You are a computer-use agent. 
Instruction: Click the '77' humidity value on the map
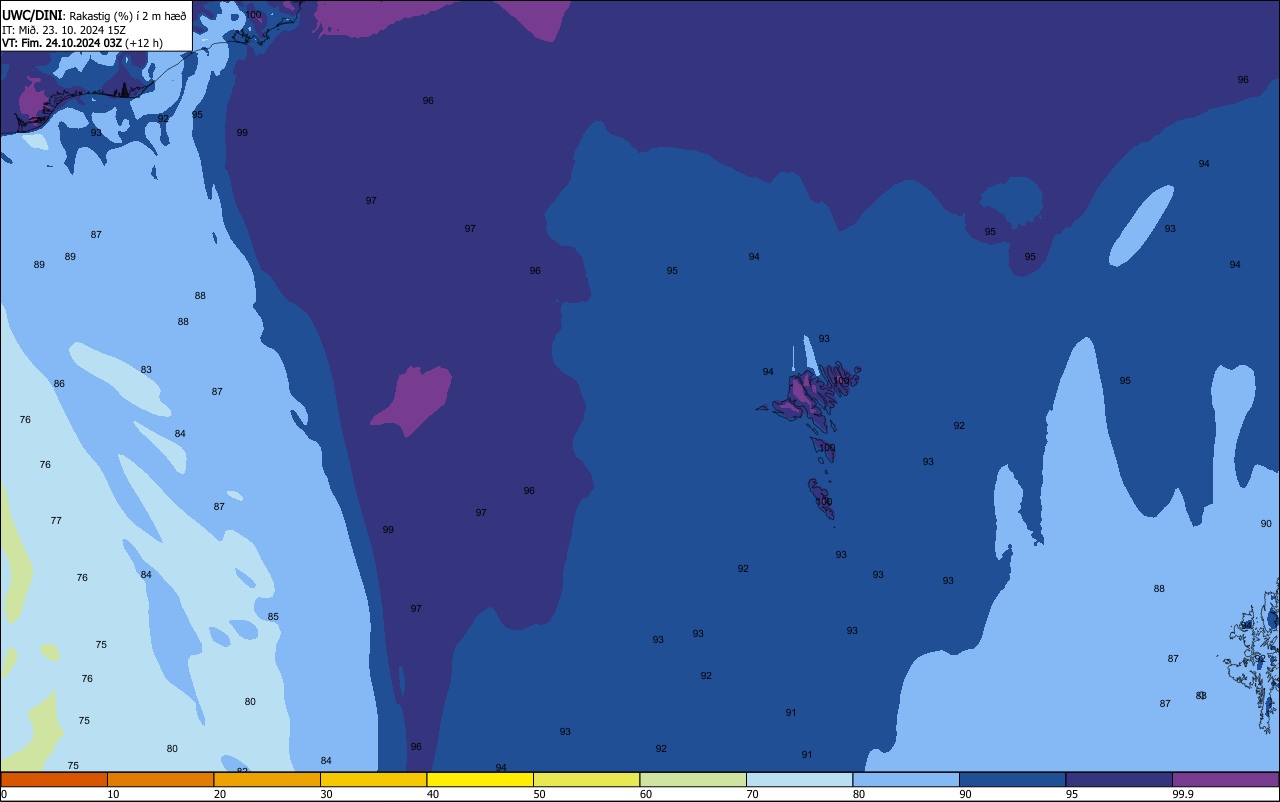point(56,521)
